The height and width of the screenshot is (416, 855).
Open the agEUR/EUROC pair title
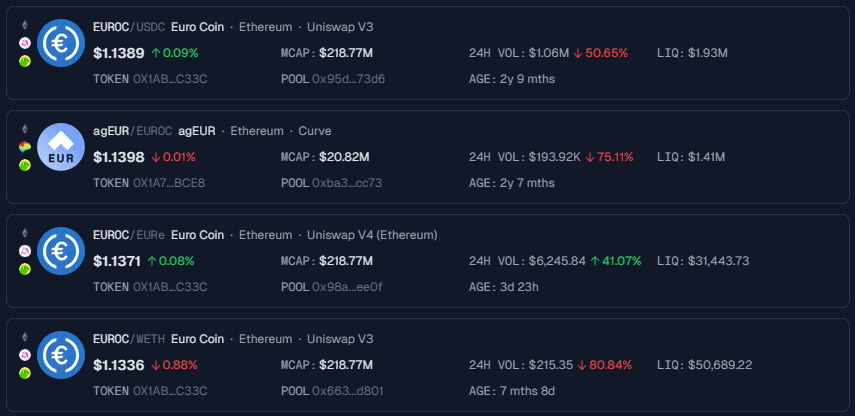pyautogui.click(x=132, y=130)
